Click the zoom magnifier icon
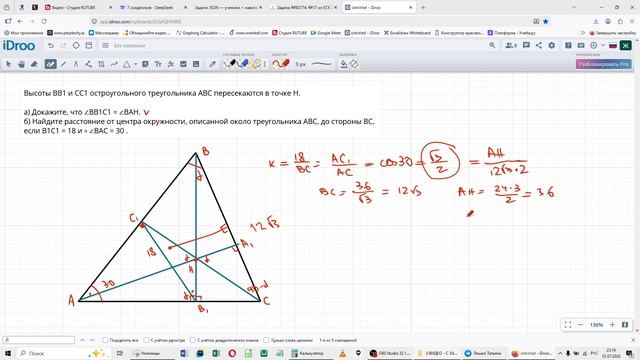This screenshot has height=360, width=640. tap(492, 46)
